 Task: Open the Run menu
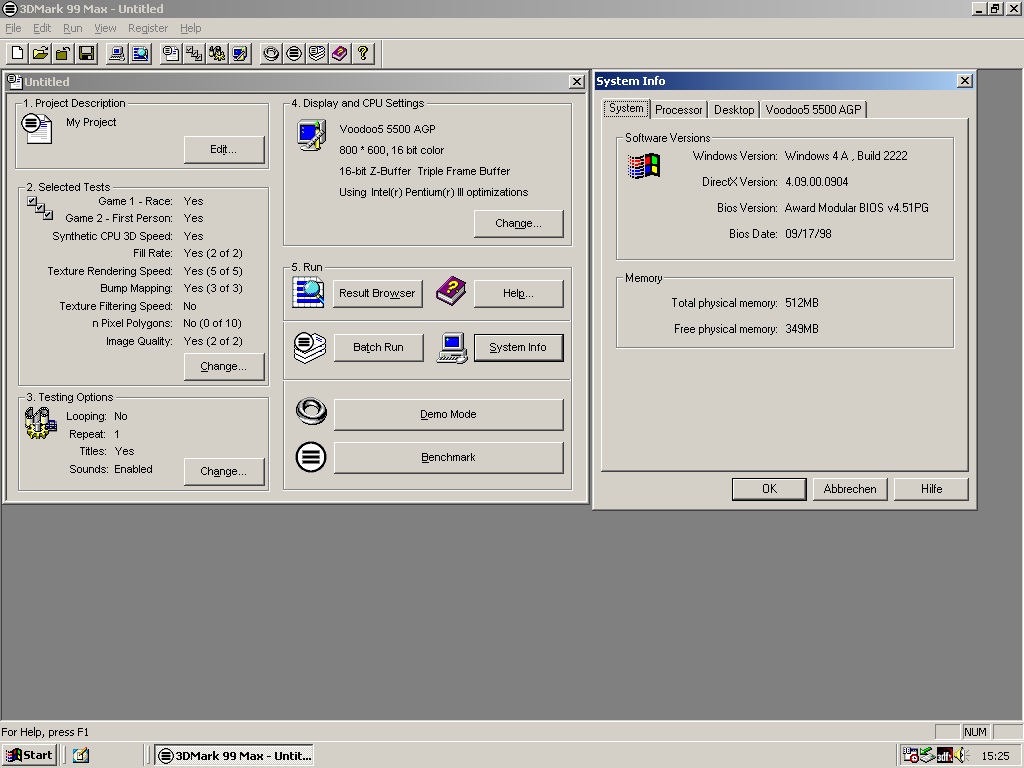72,28
